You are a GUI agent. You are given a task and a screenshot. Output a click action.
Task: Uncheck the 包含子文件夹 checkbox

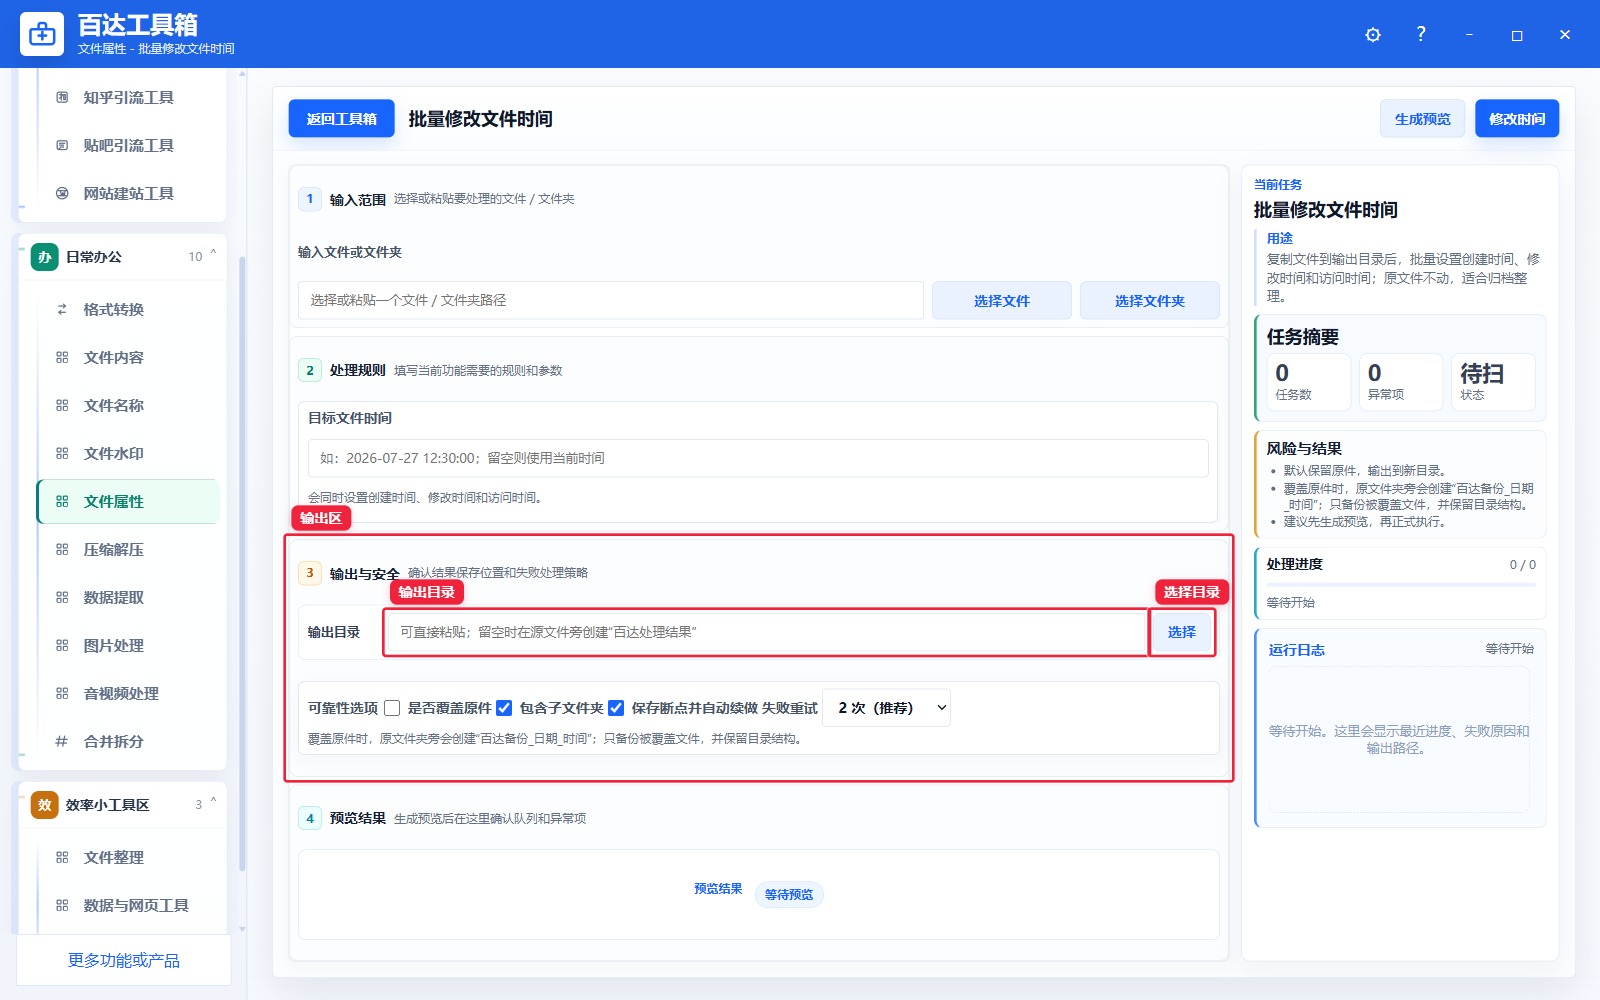click(504, 708)
